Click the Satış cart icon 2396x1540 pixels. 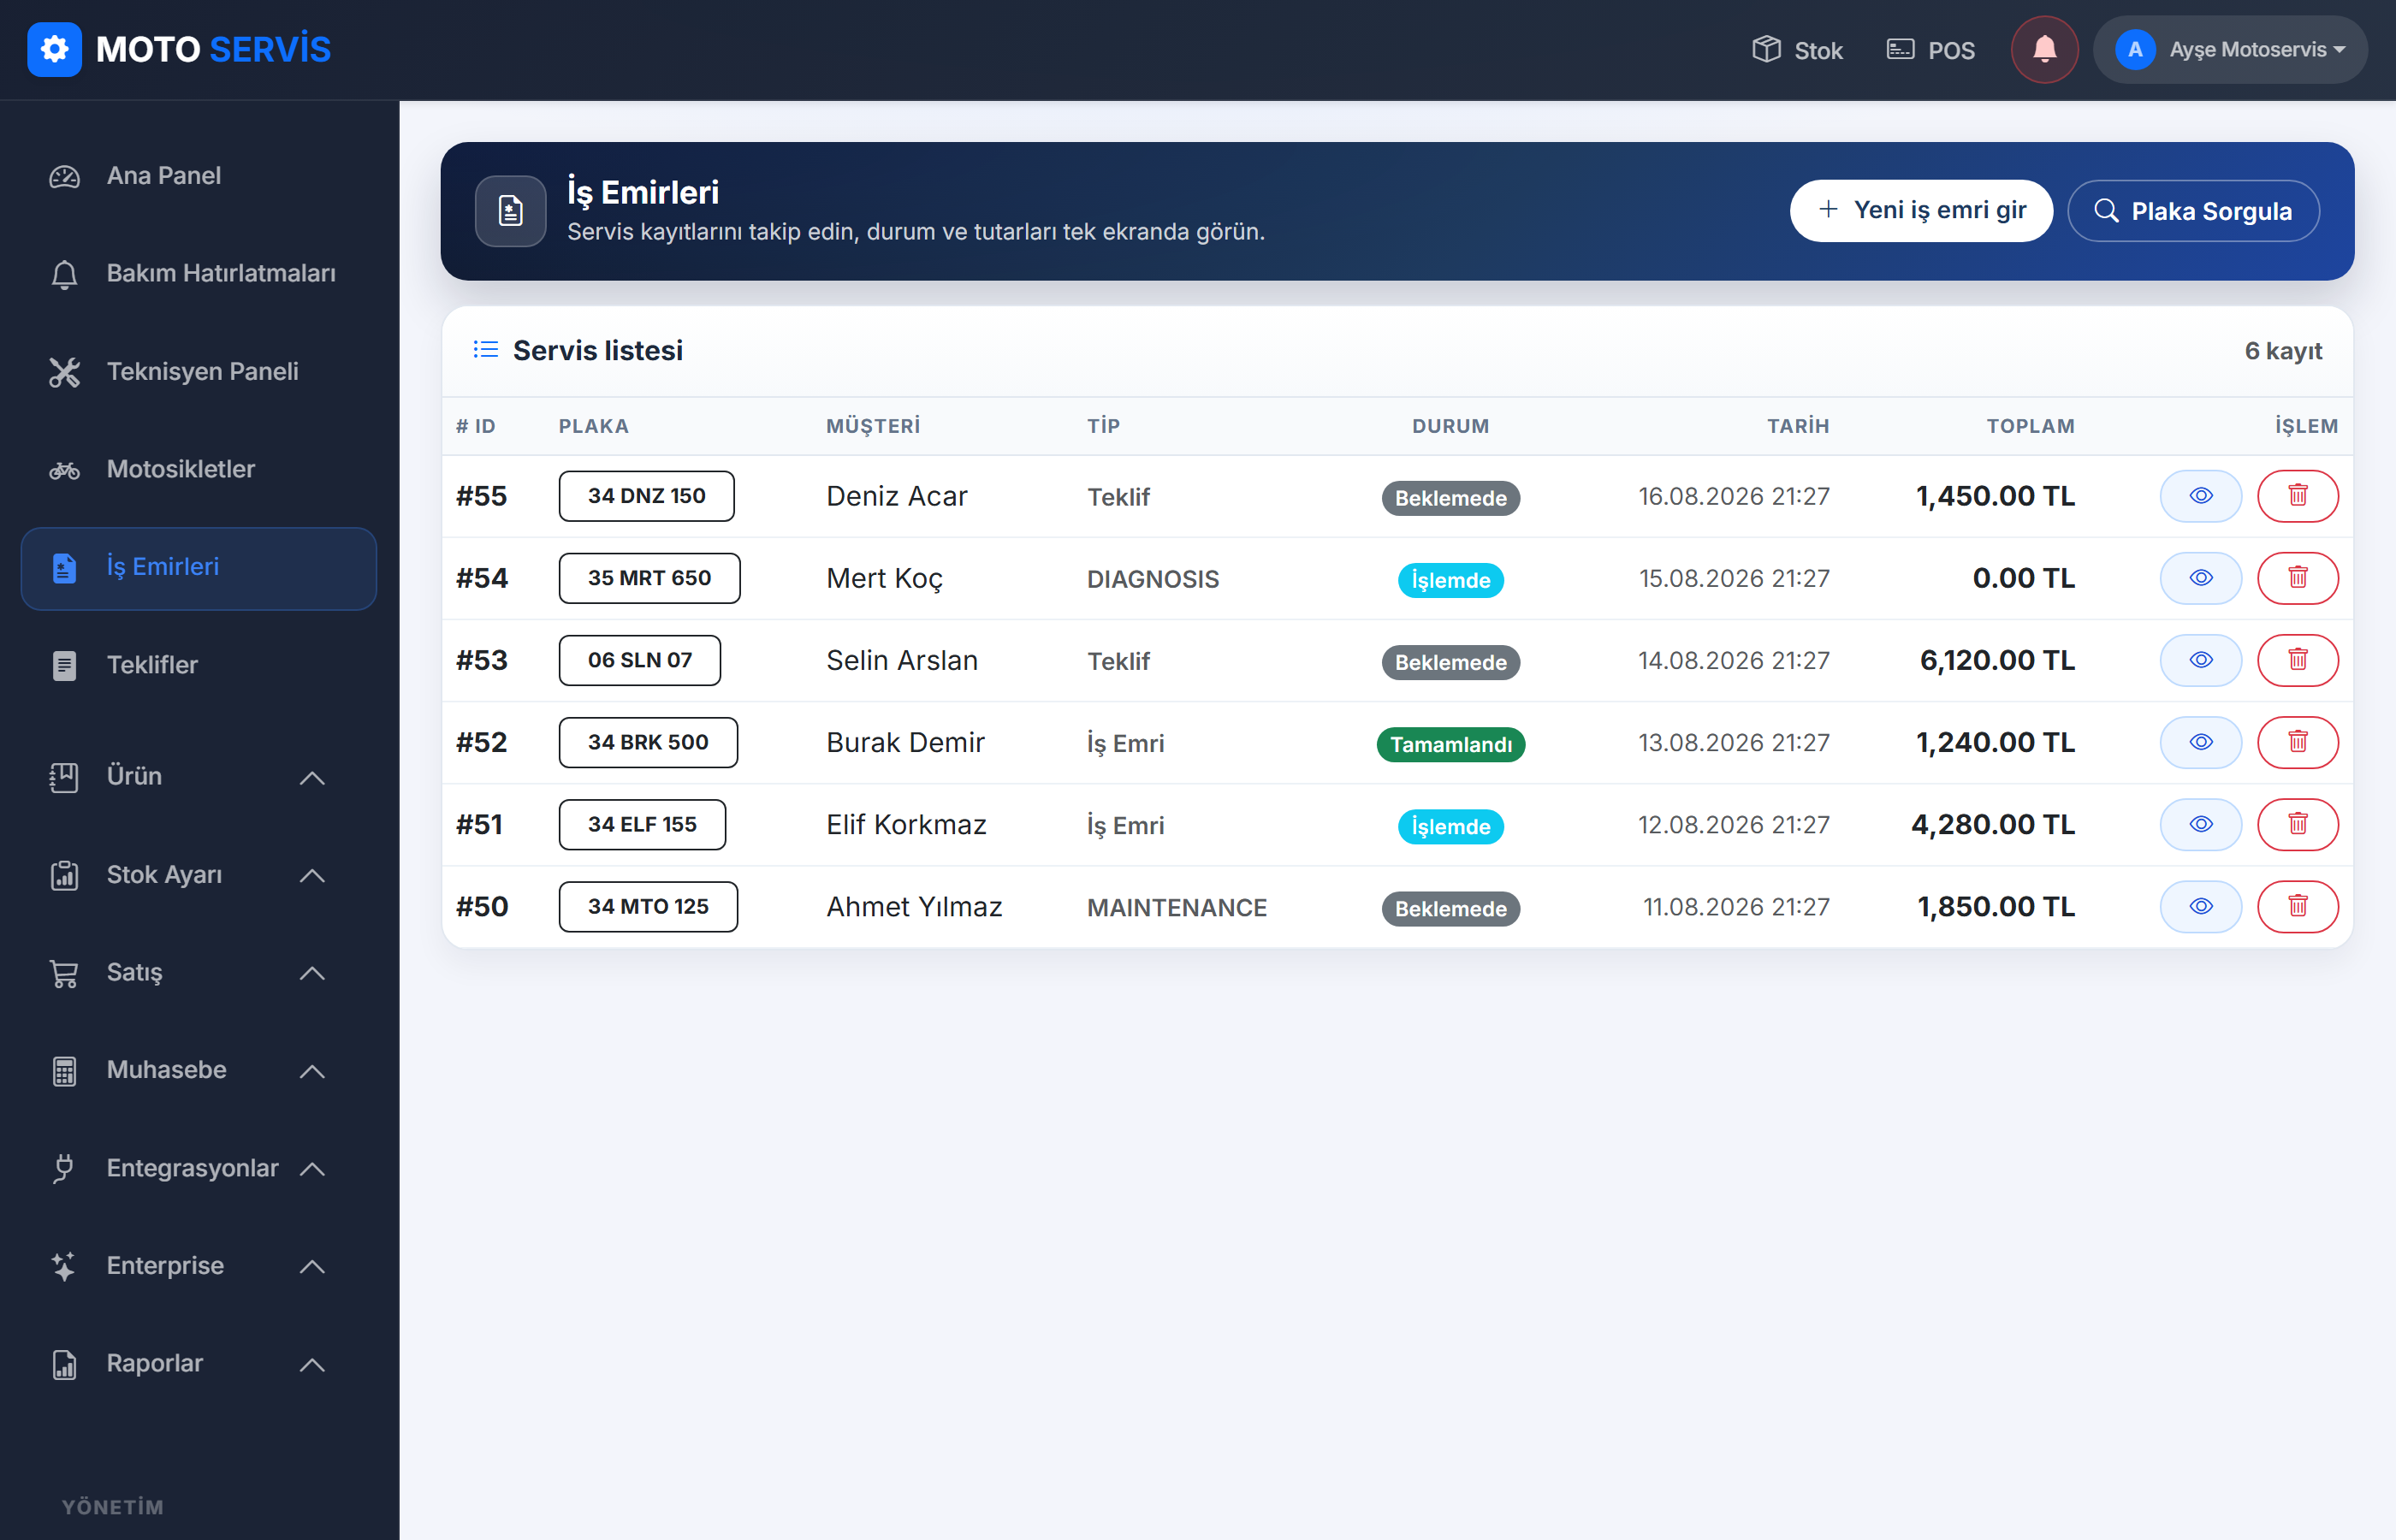pos(64,973)
